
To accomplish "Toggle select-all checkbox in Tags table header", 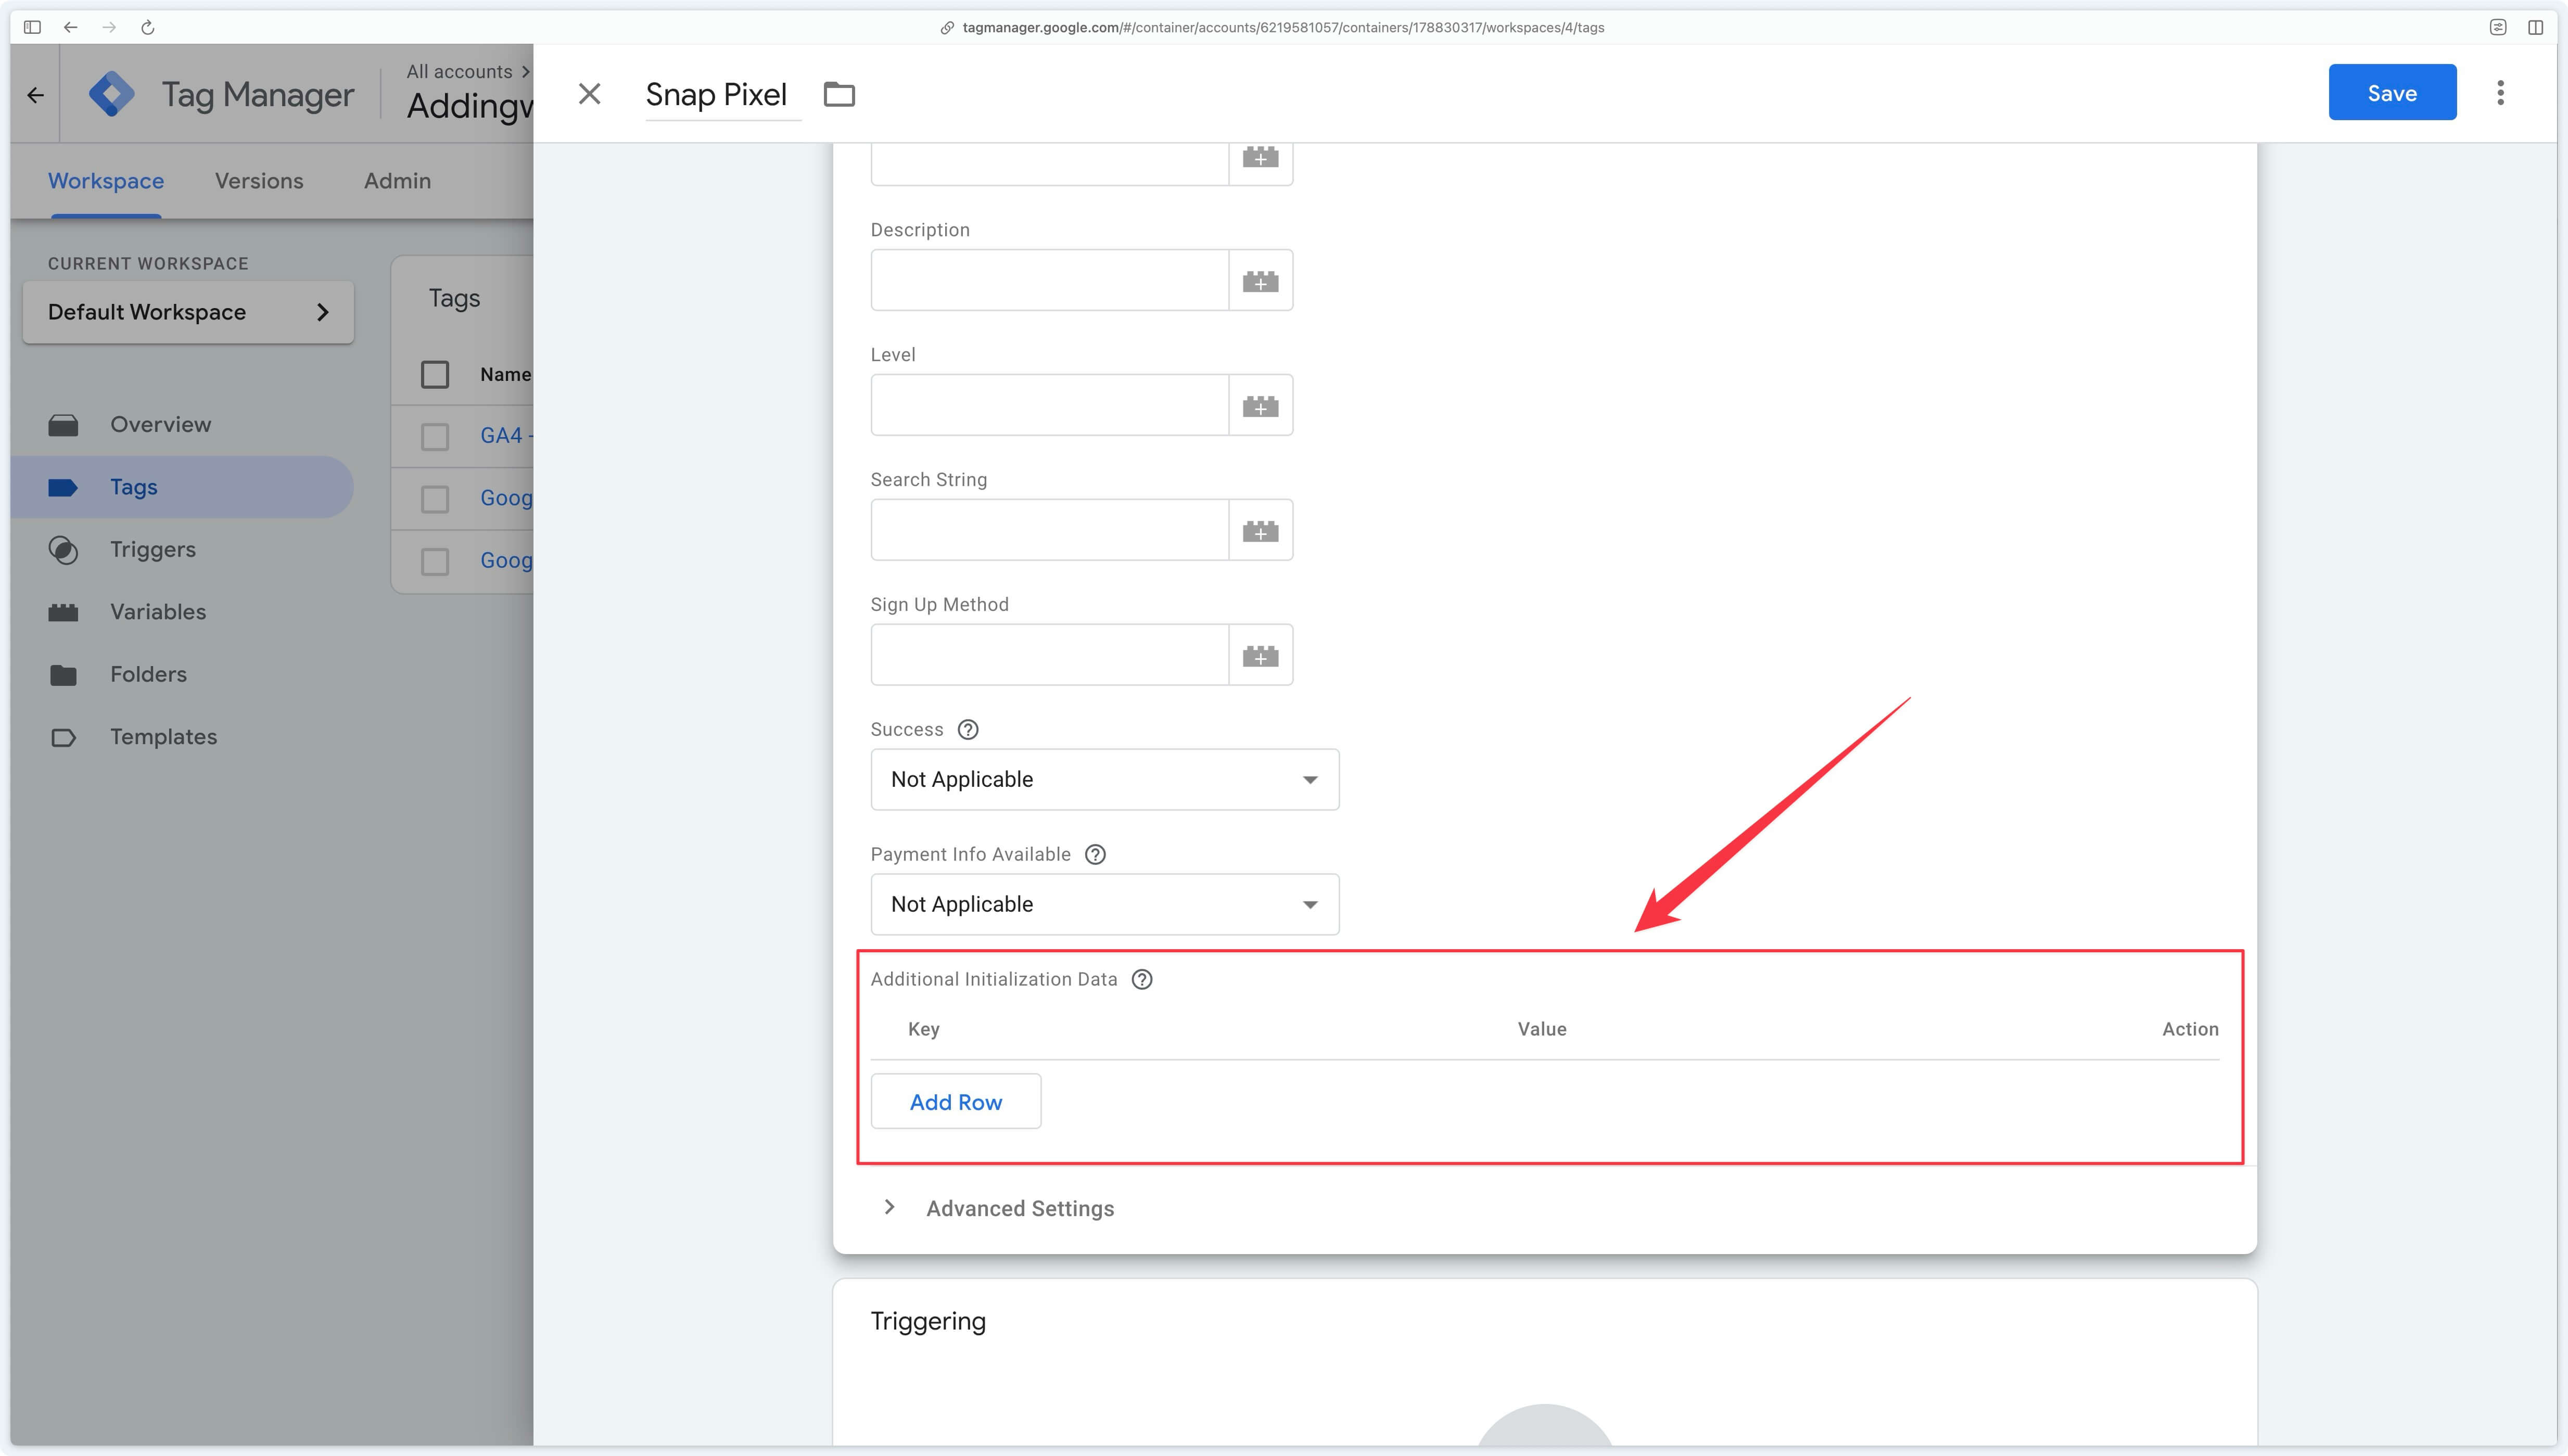I will [435, 375].
